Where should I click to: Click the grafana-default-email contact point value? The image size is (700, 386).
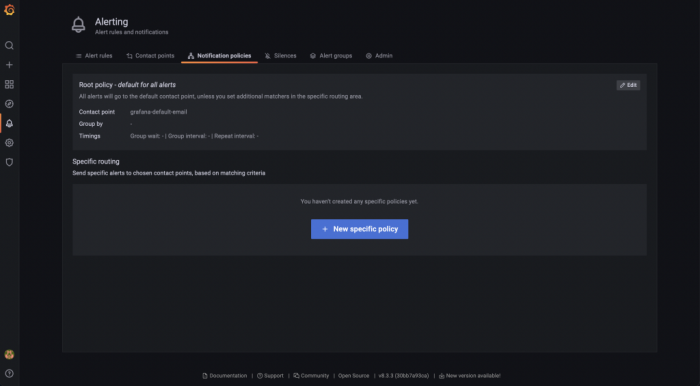click(x=158, y=112)
